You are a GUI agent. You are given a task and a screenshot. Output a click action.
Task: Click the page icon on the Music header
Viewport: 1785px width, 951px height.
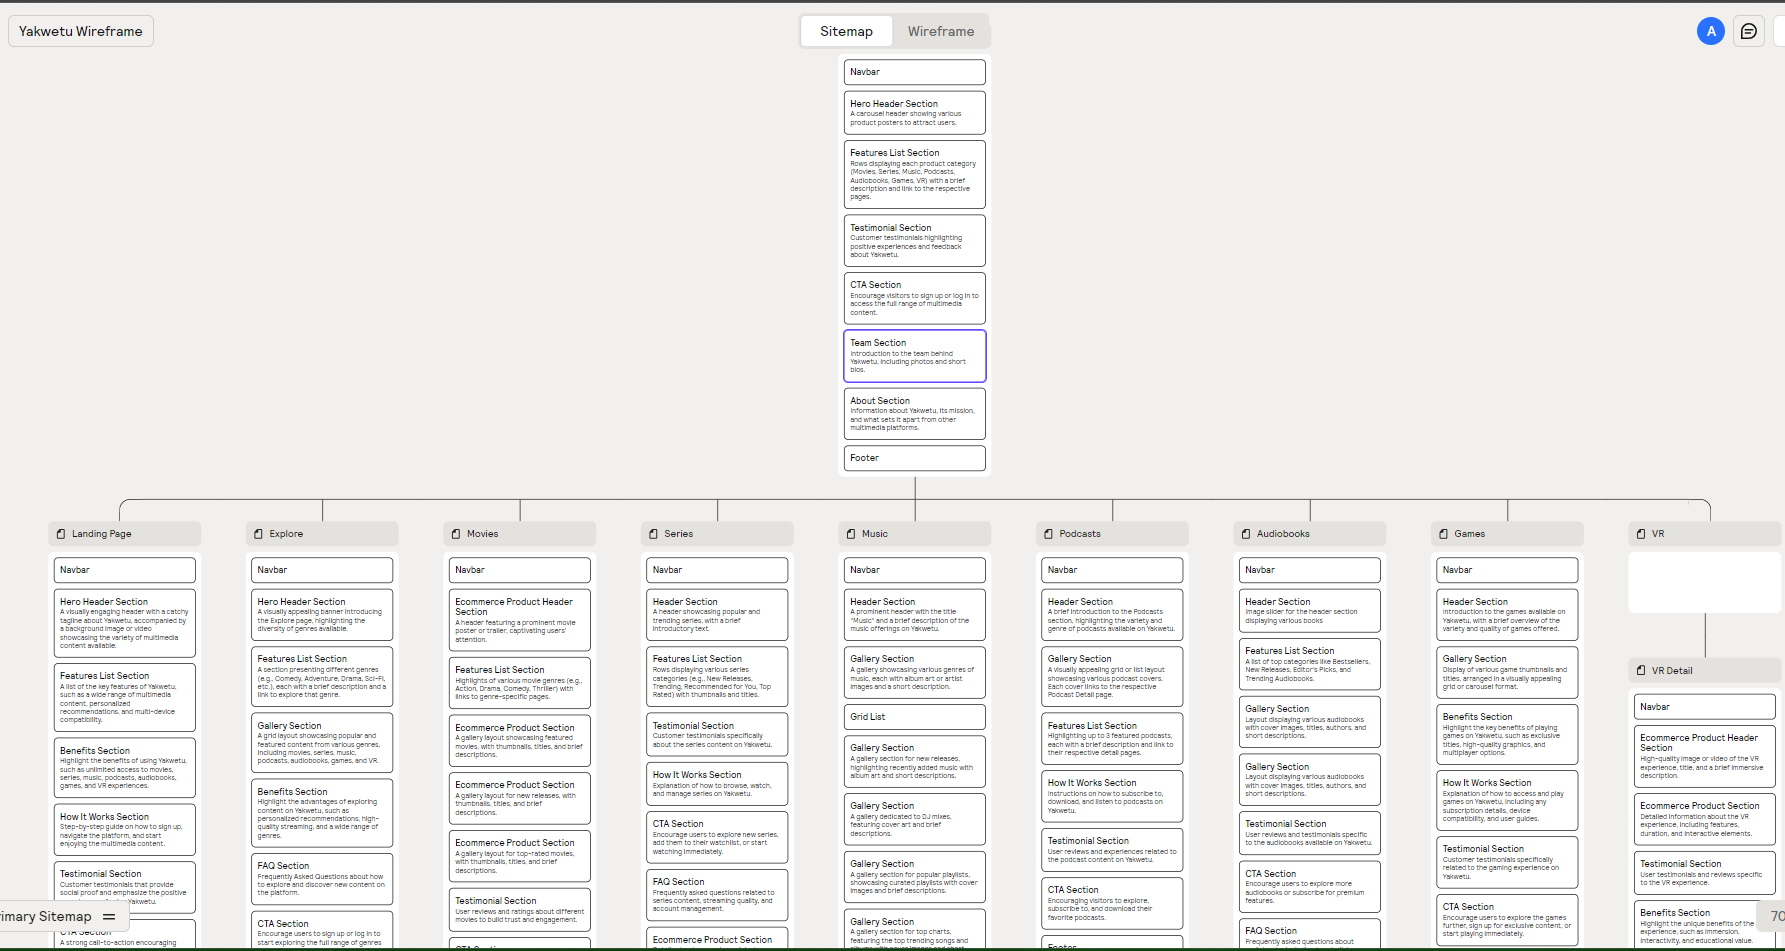(x=852, y=533)
